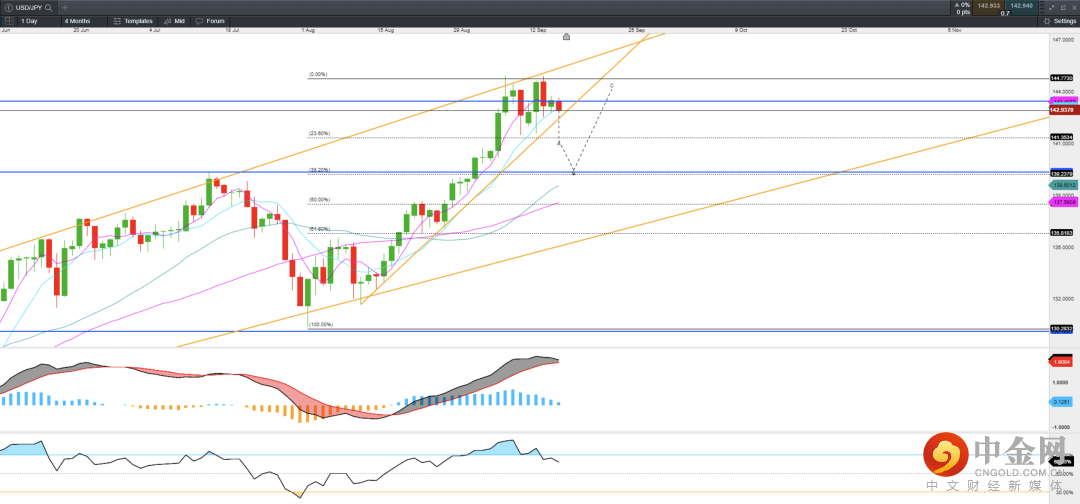The height and width of the screenshot is (504, 1080).
Task: Click the red MACD value tag 1.9004
Action: coord(1061,361)
